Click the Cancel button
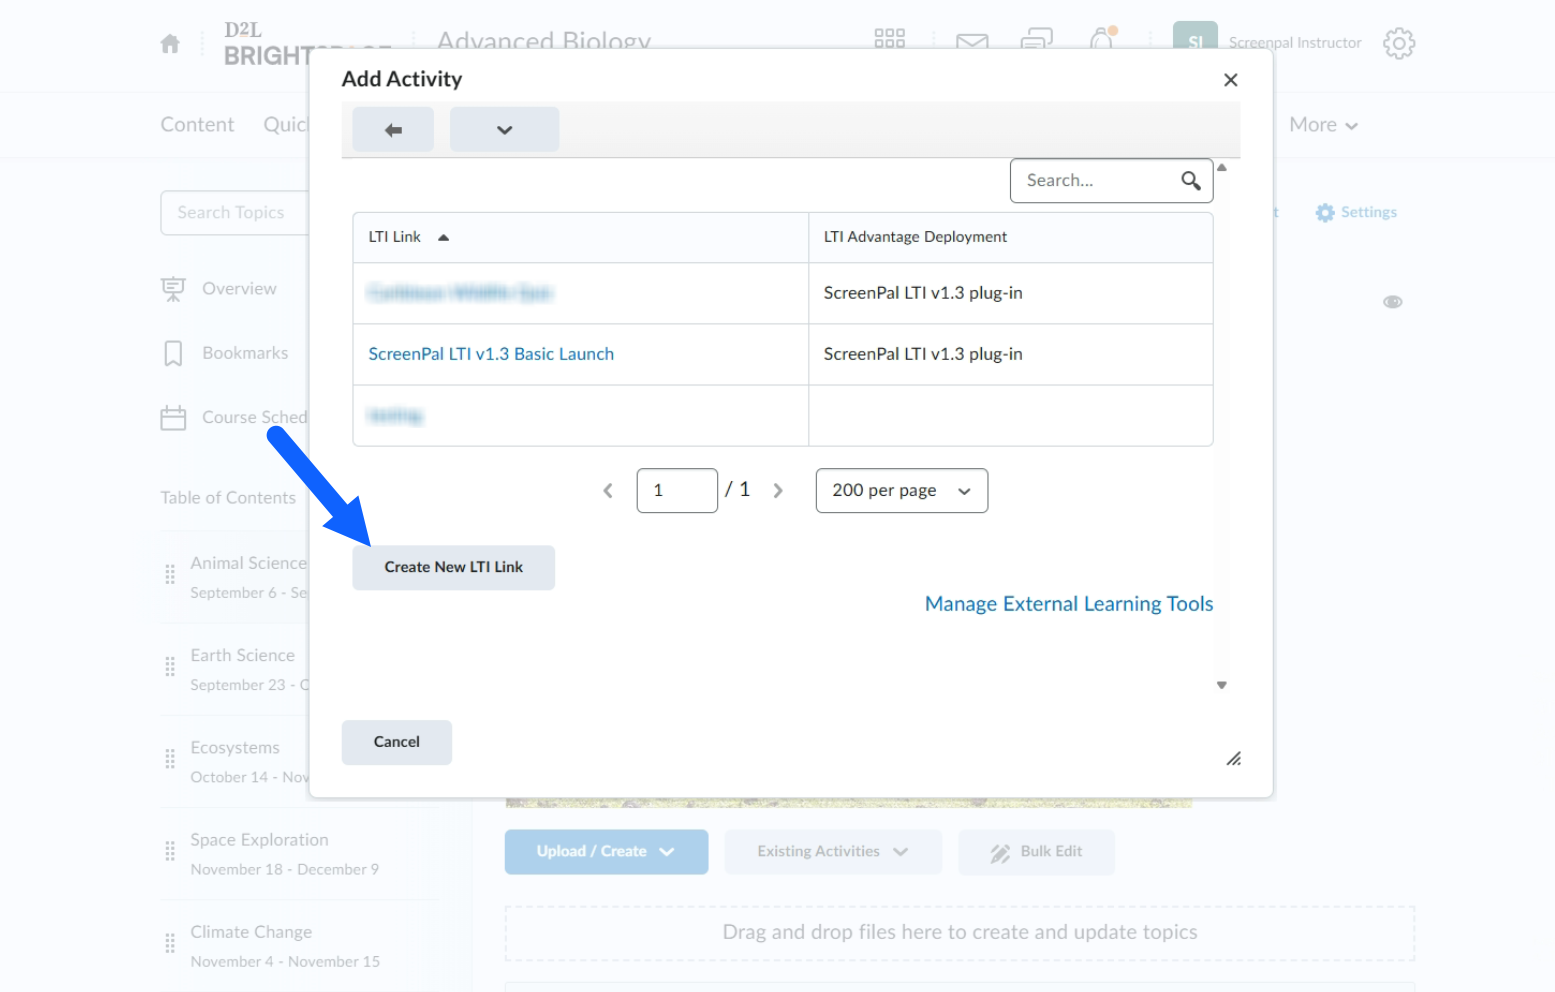1555x992 pixels. pyautogui.click(x=397, y=742)
